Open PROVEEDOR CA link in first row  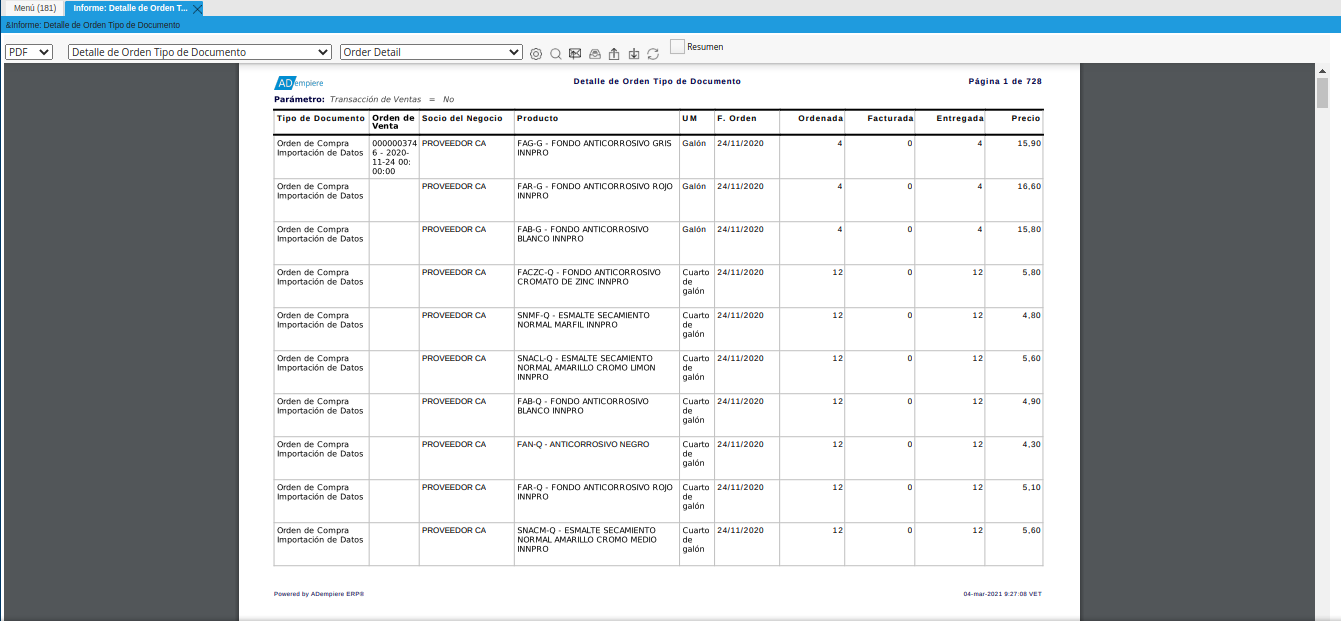pyautogui.click(x=453, y=143)
